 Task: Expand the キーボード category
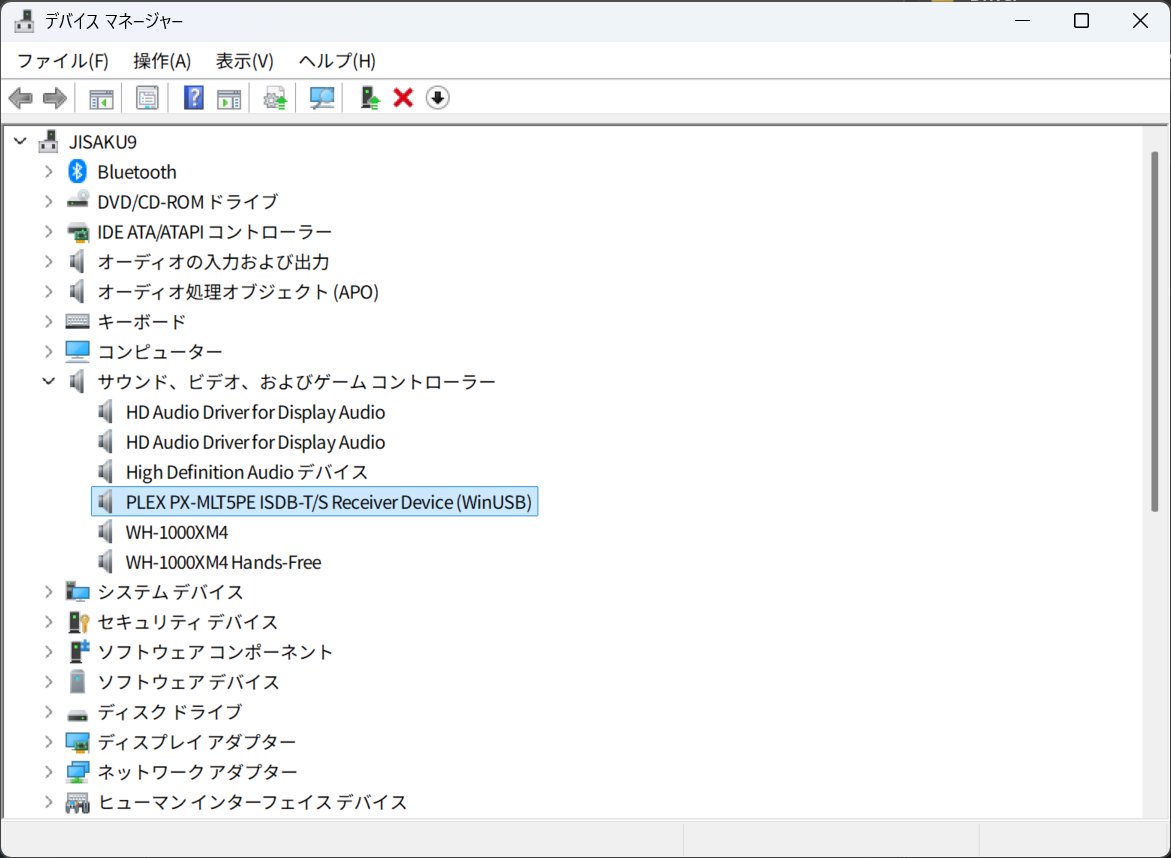pos(49,321)
